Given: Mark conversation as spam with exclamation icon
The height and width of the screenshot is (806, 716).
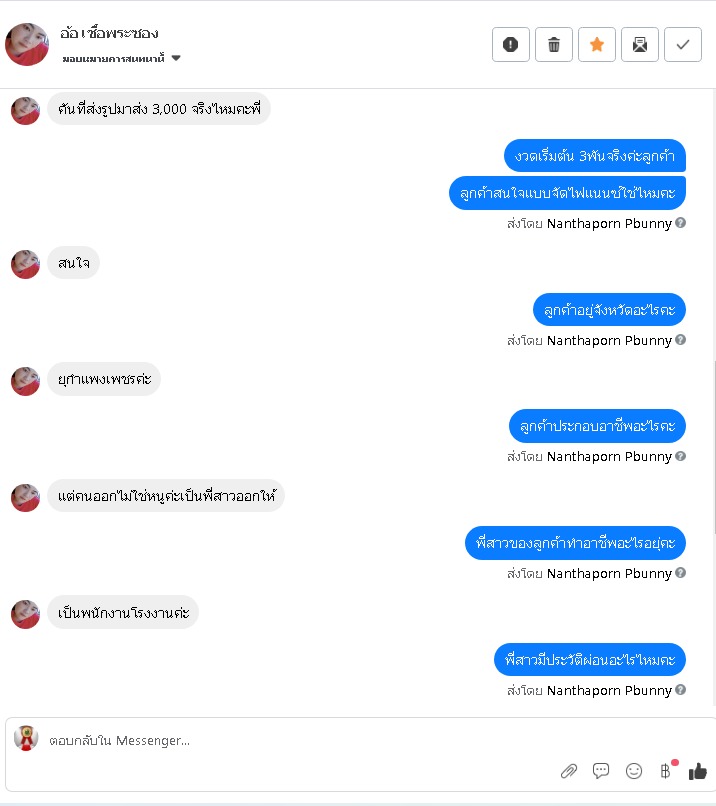Looking at the screenshot, I should 510,45.
